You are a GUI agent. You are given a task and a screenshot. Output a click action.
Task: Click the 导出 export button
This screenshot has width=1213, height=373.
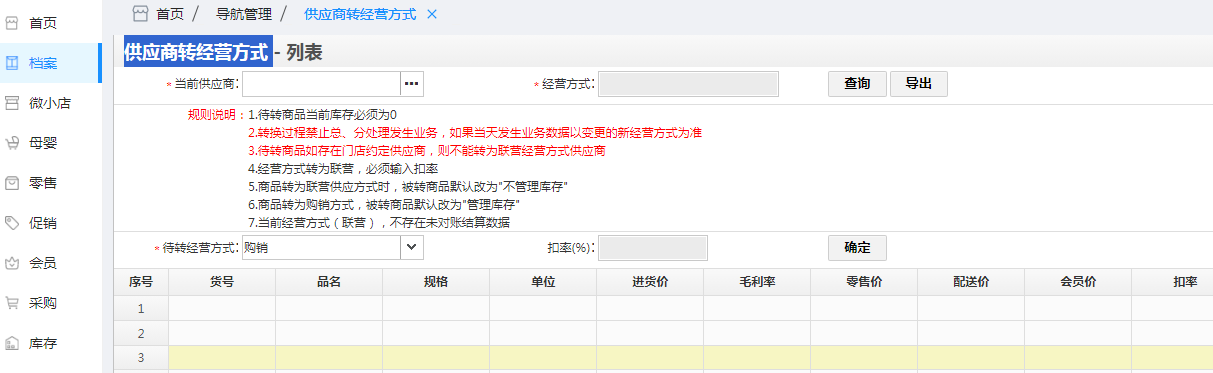[x=919, y=84]
